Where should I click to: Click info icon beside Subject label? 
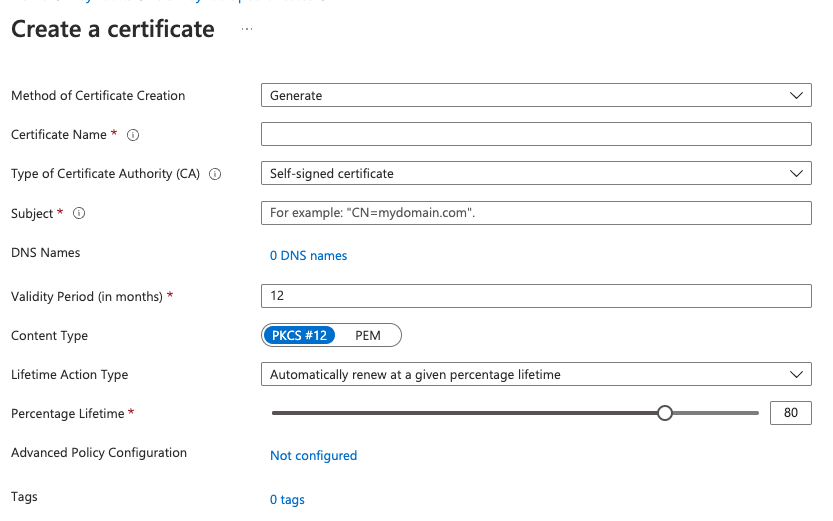point(79,213)
